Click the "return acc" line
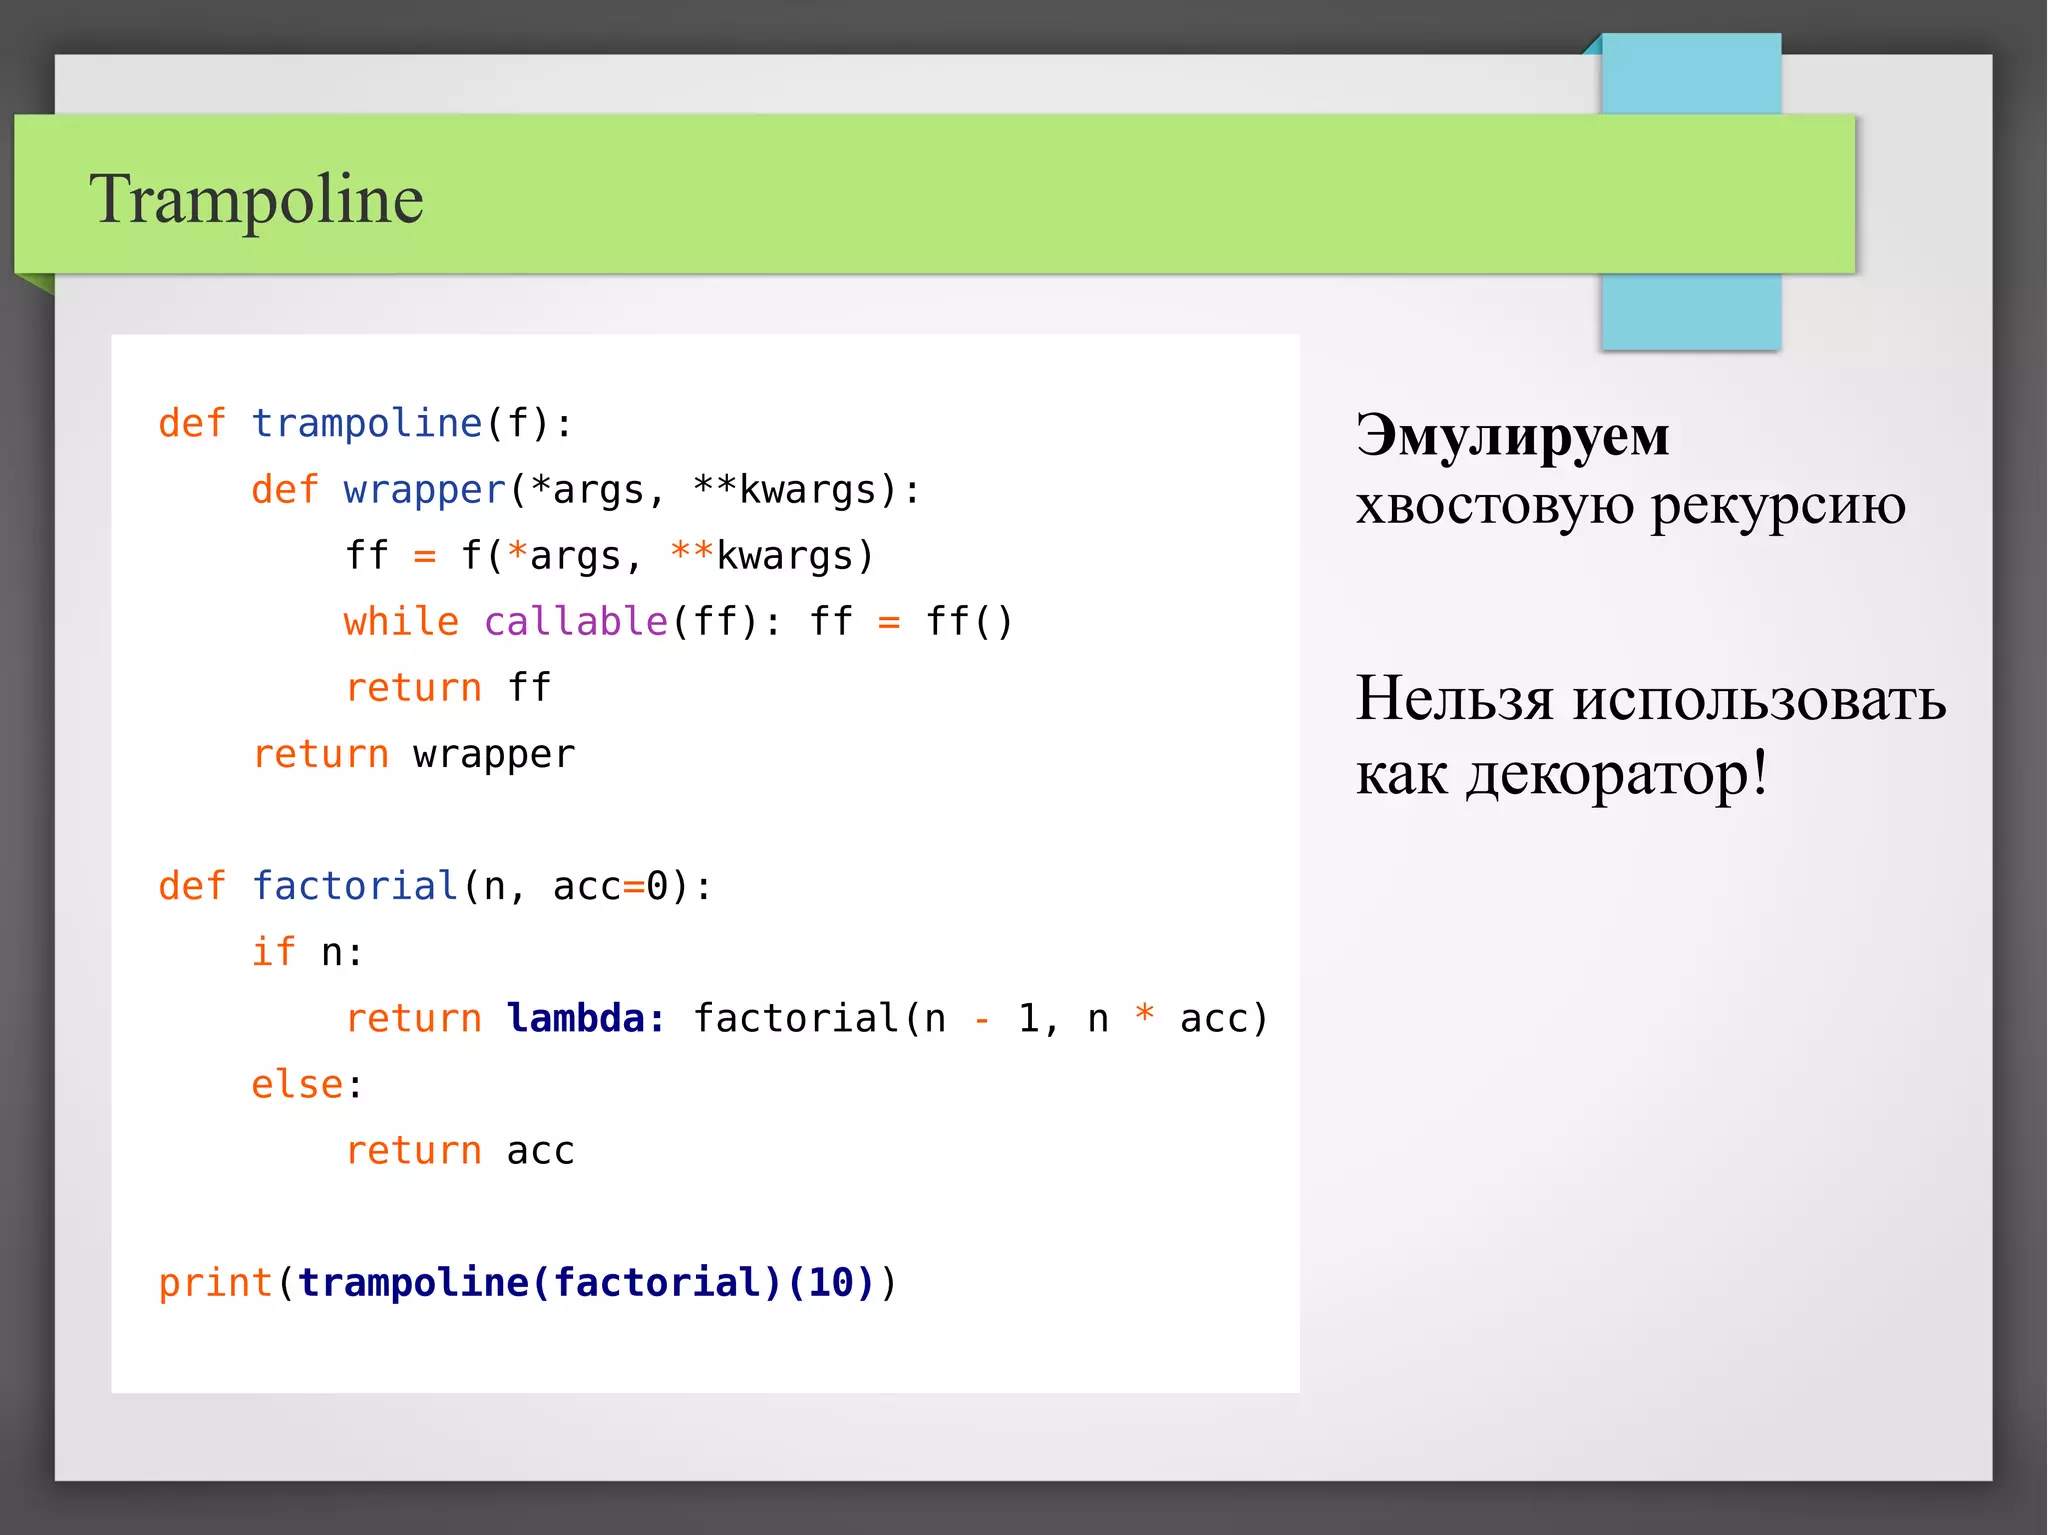 coord(460,1150)
